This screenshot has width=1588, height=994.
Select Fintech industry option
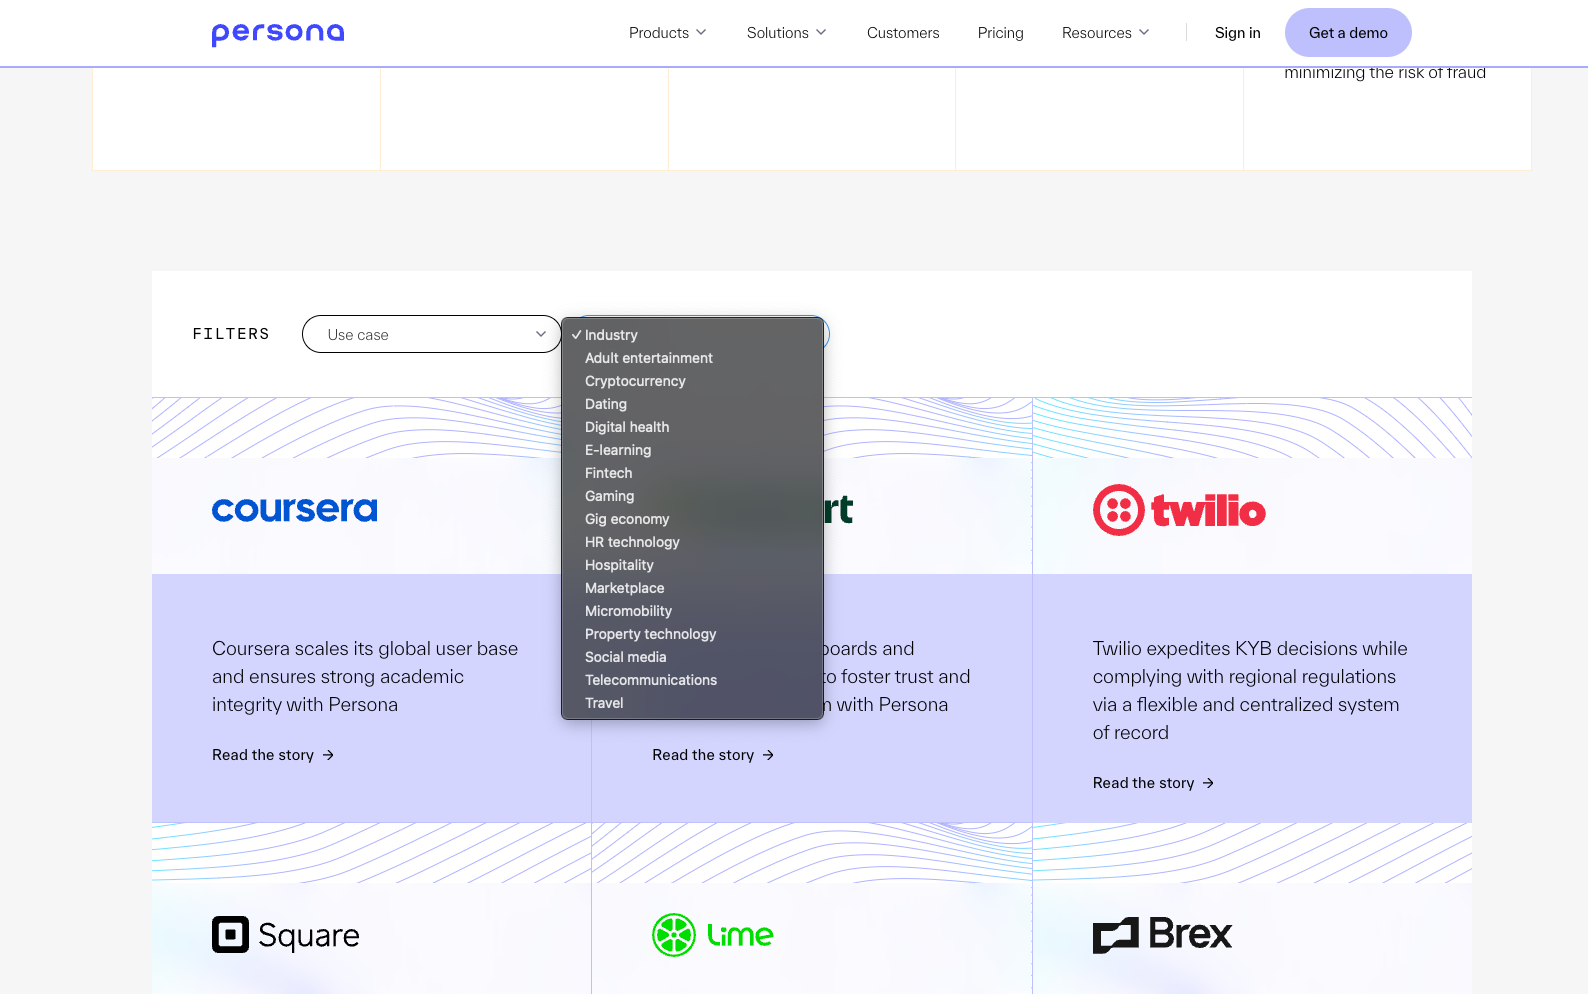coord(692,473)
